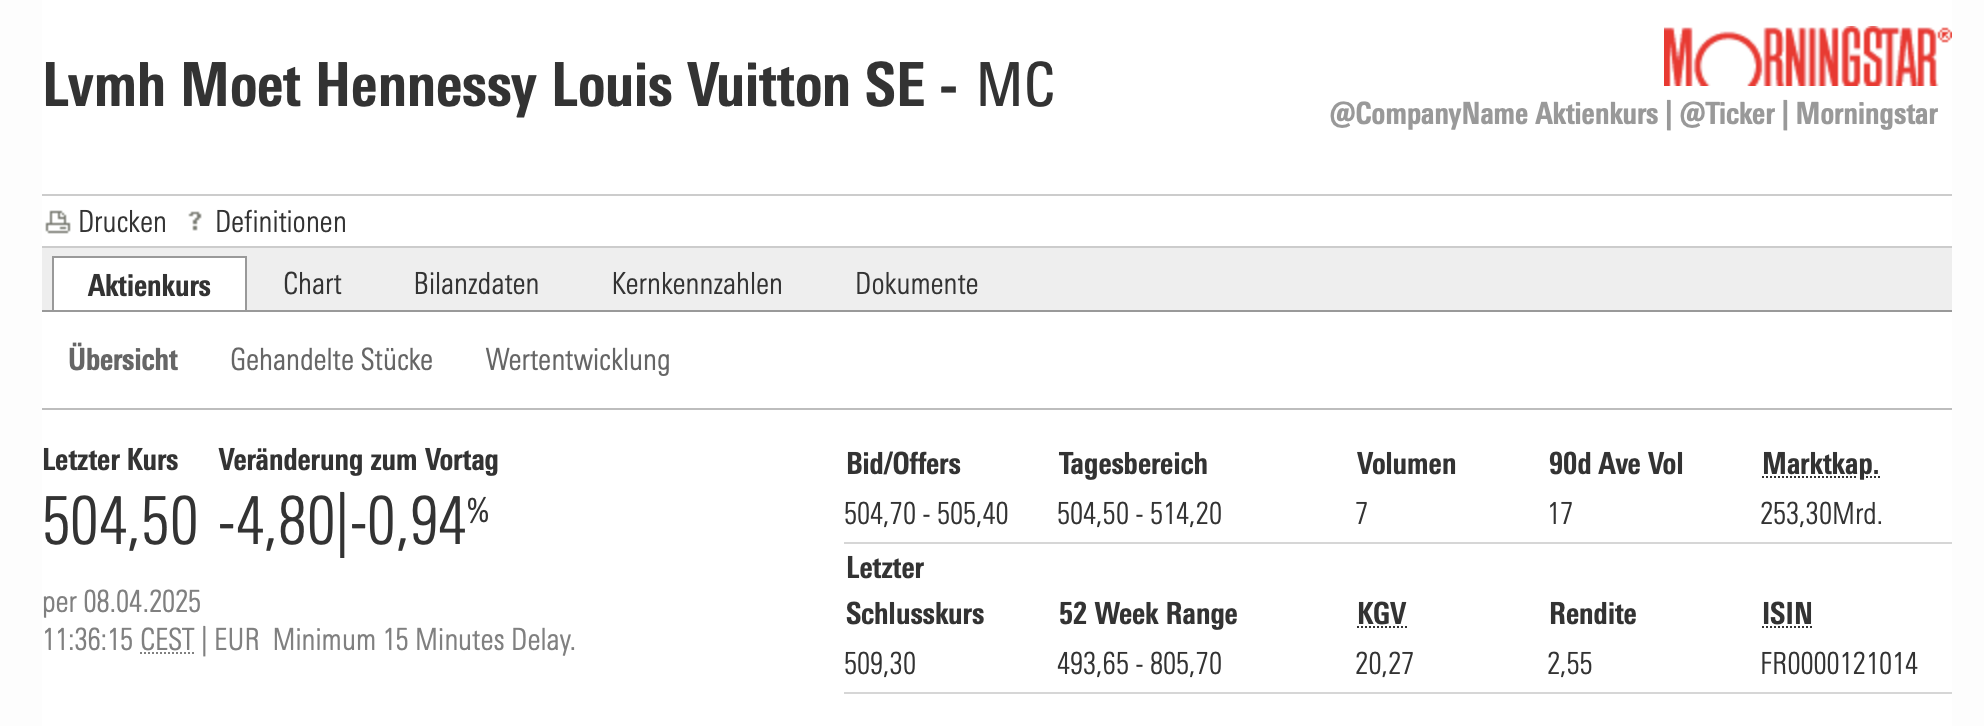Click the CEST timezone abbreviation
Screen dimensions: 1984x726
[167, 640]
